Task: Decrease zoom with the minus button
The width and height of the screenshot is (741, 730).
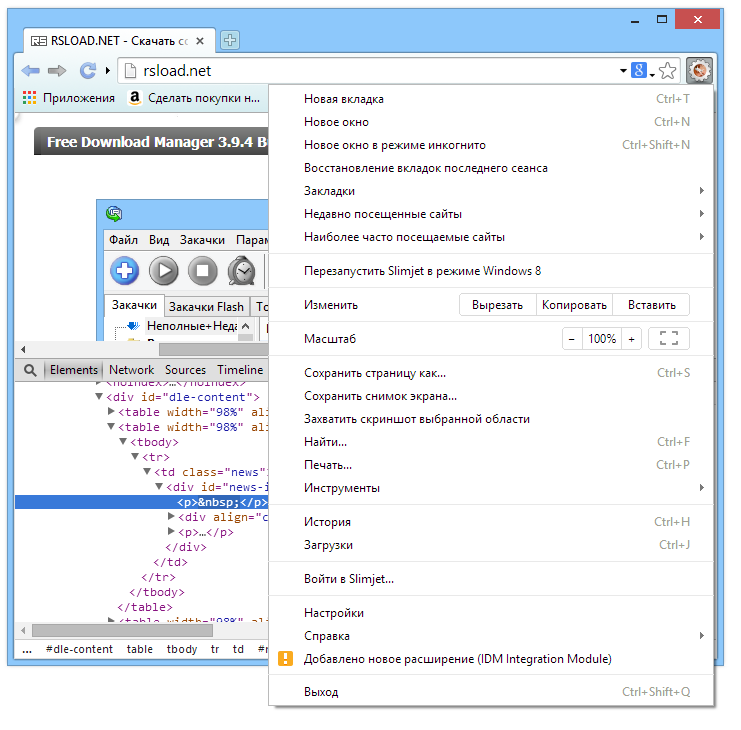Action: coord(572,339)
